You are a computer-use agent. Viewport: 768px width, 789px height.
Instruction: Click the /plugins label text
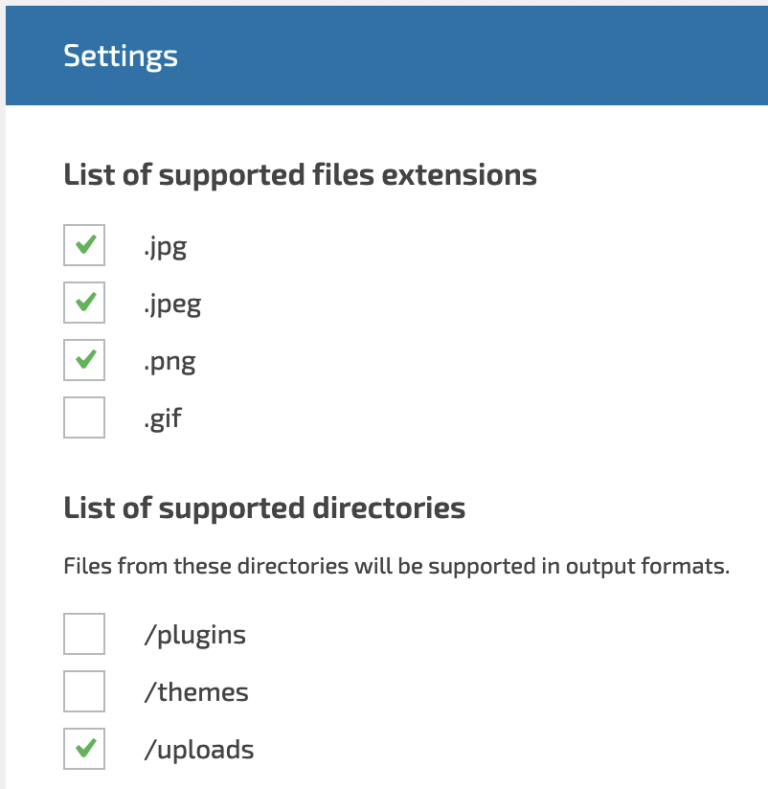195,635
